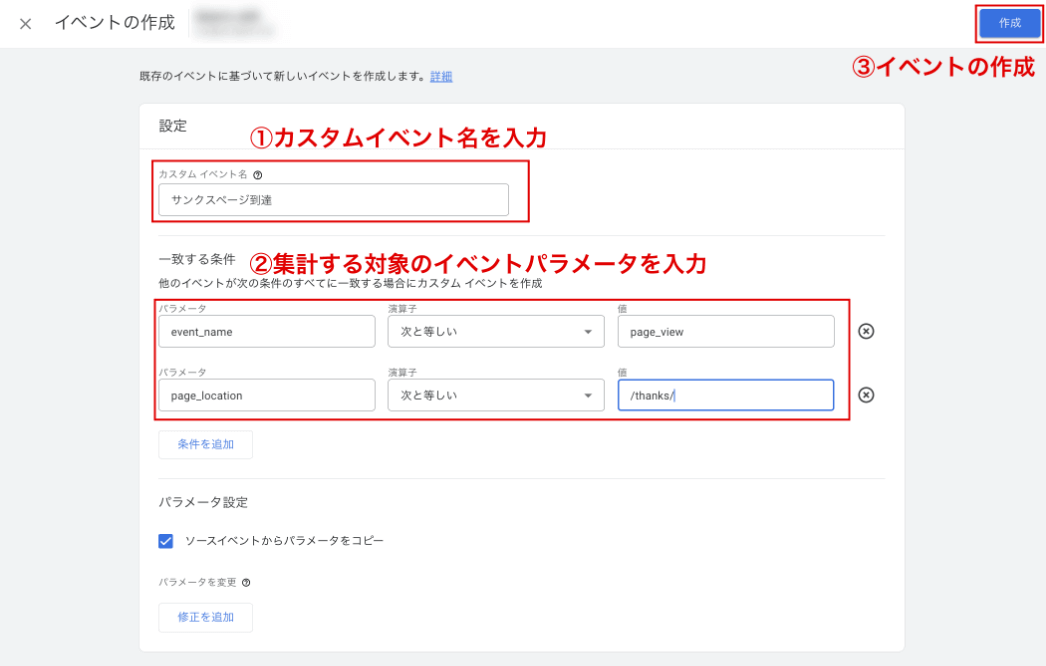Click the blue 作成 button

click(1009, 23)
